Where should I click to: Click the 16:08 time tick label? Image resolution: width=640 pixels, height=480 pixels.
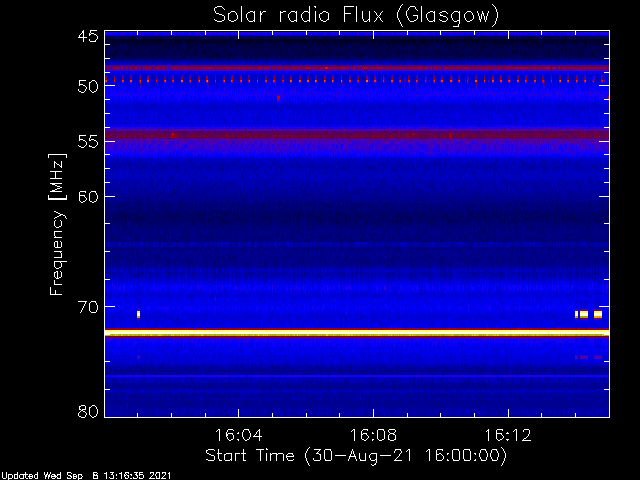(x=373, y=435)
